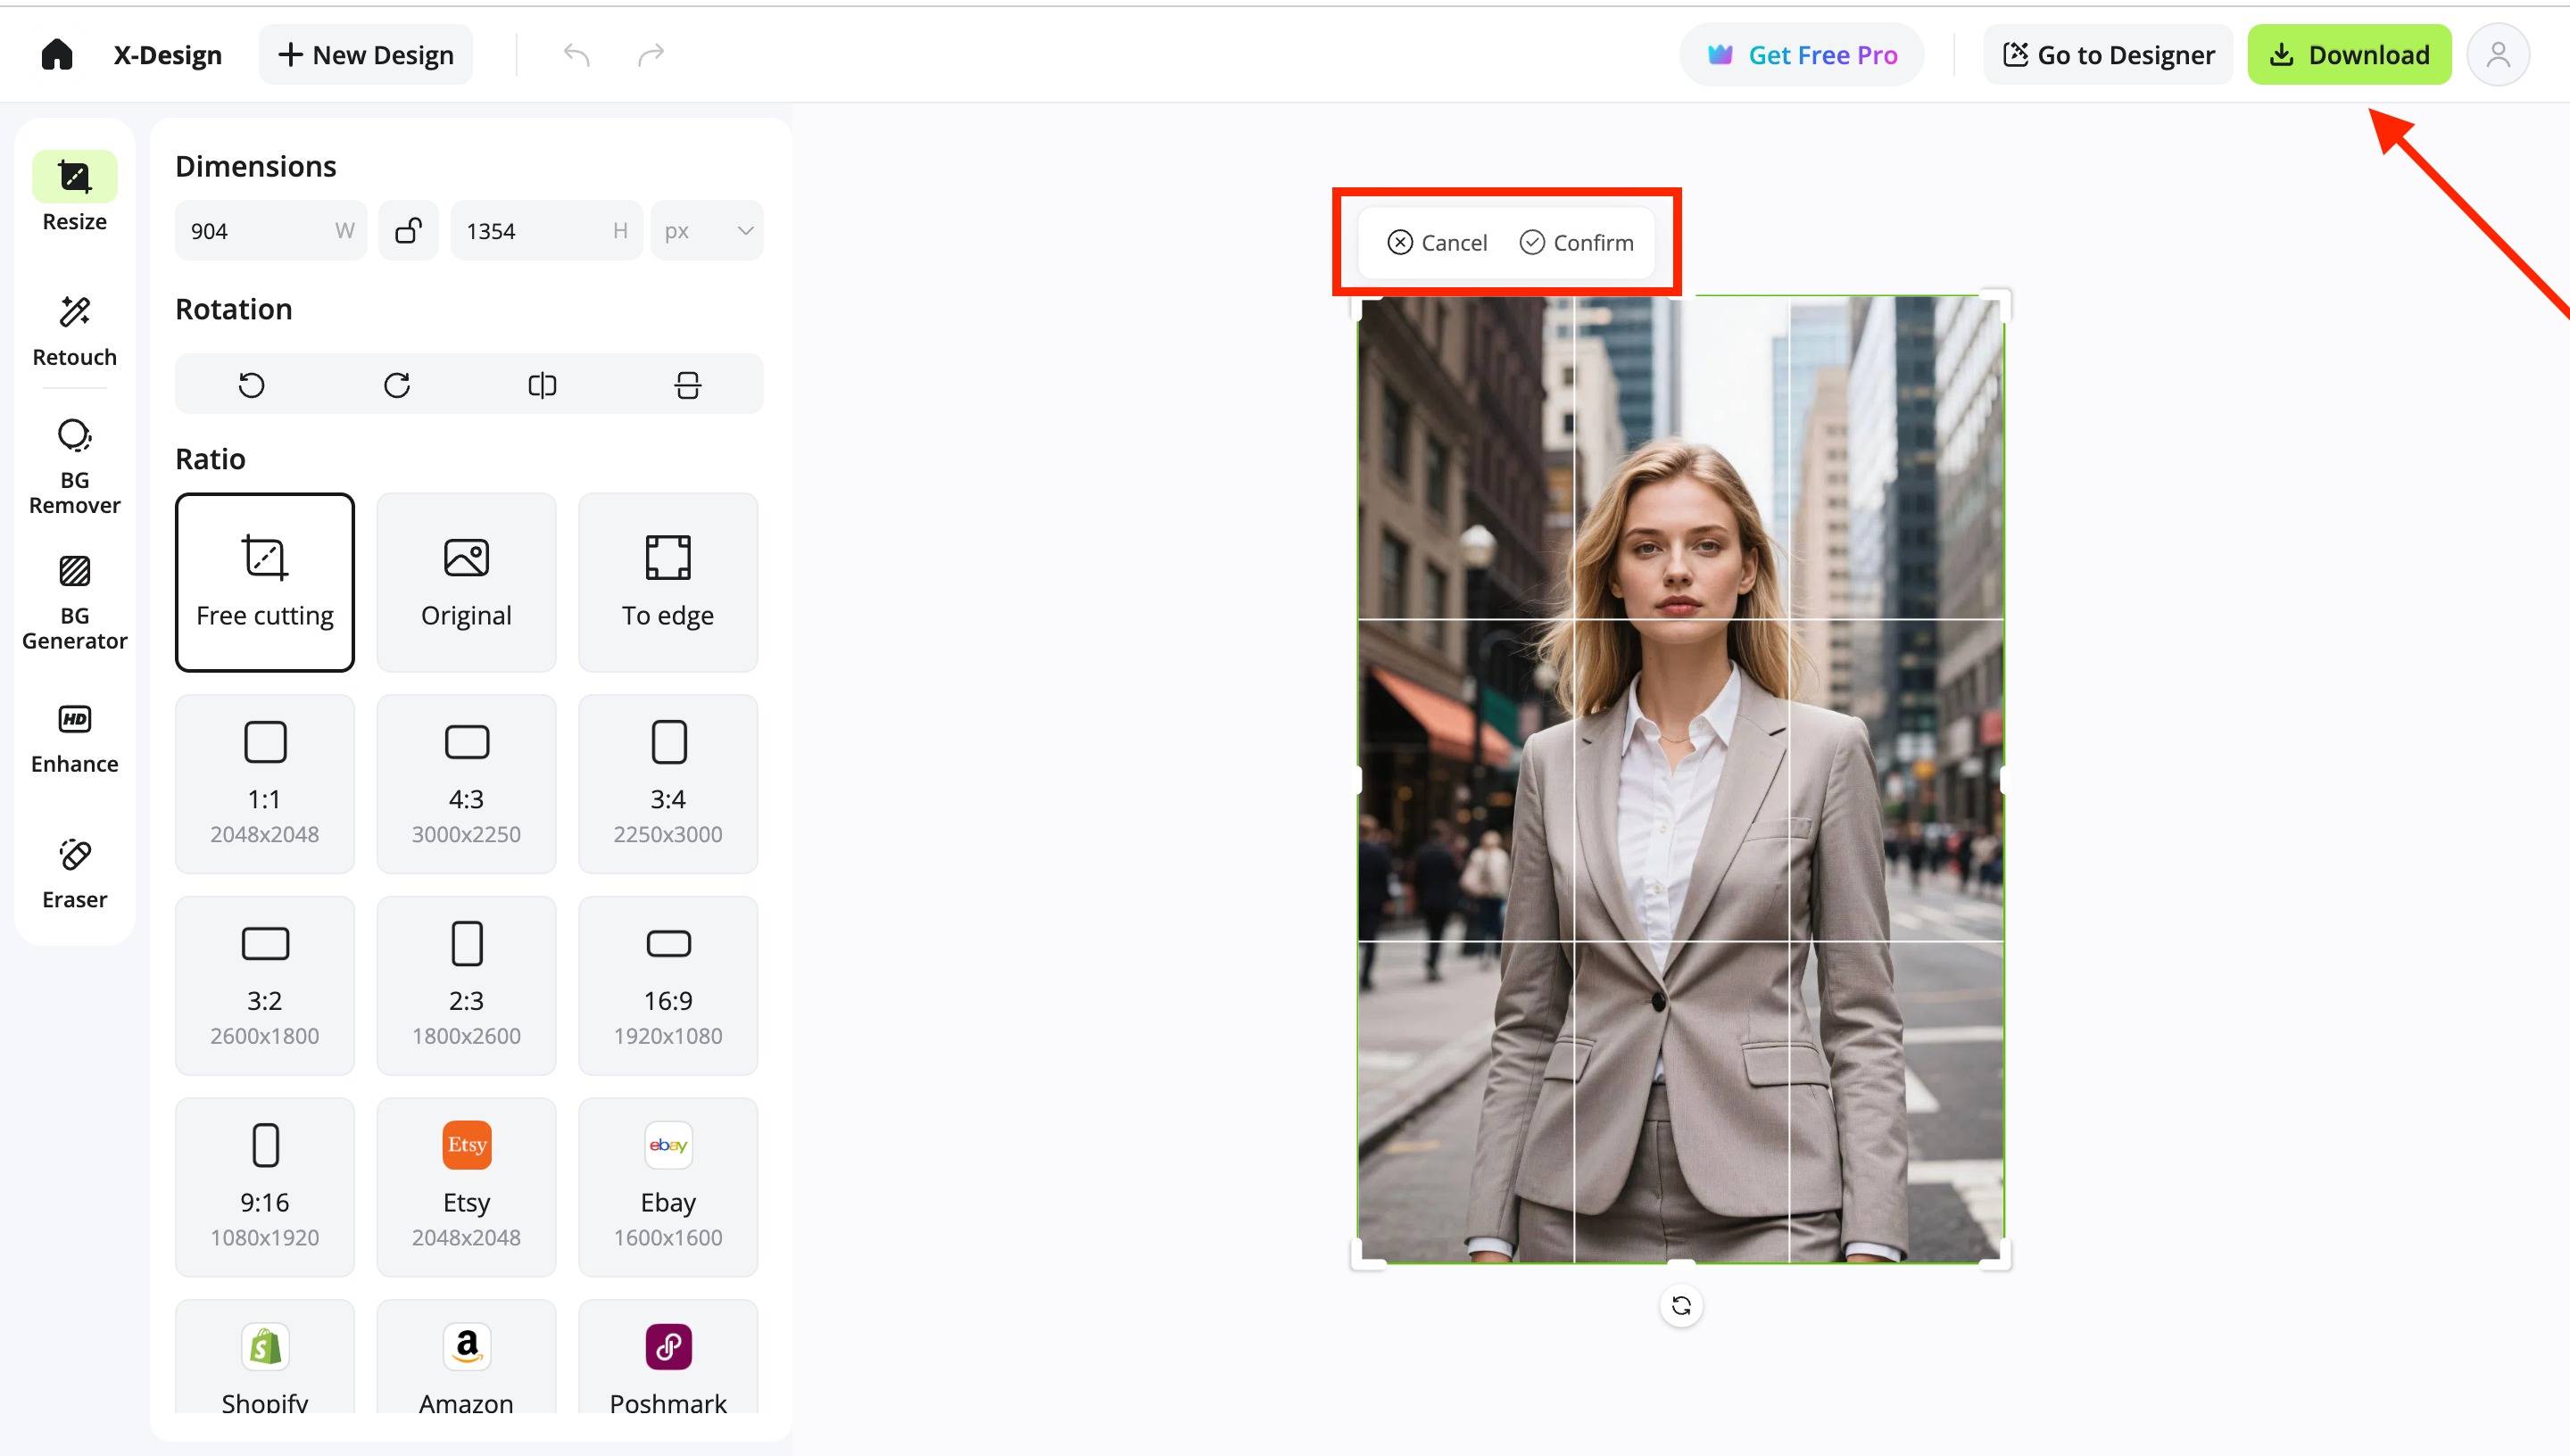The image size is (2570, 1456).
Task: Choose the 9:16 1080x1920 ratio
Action: (x=265, y=1187)
